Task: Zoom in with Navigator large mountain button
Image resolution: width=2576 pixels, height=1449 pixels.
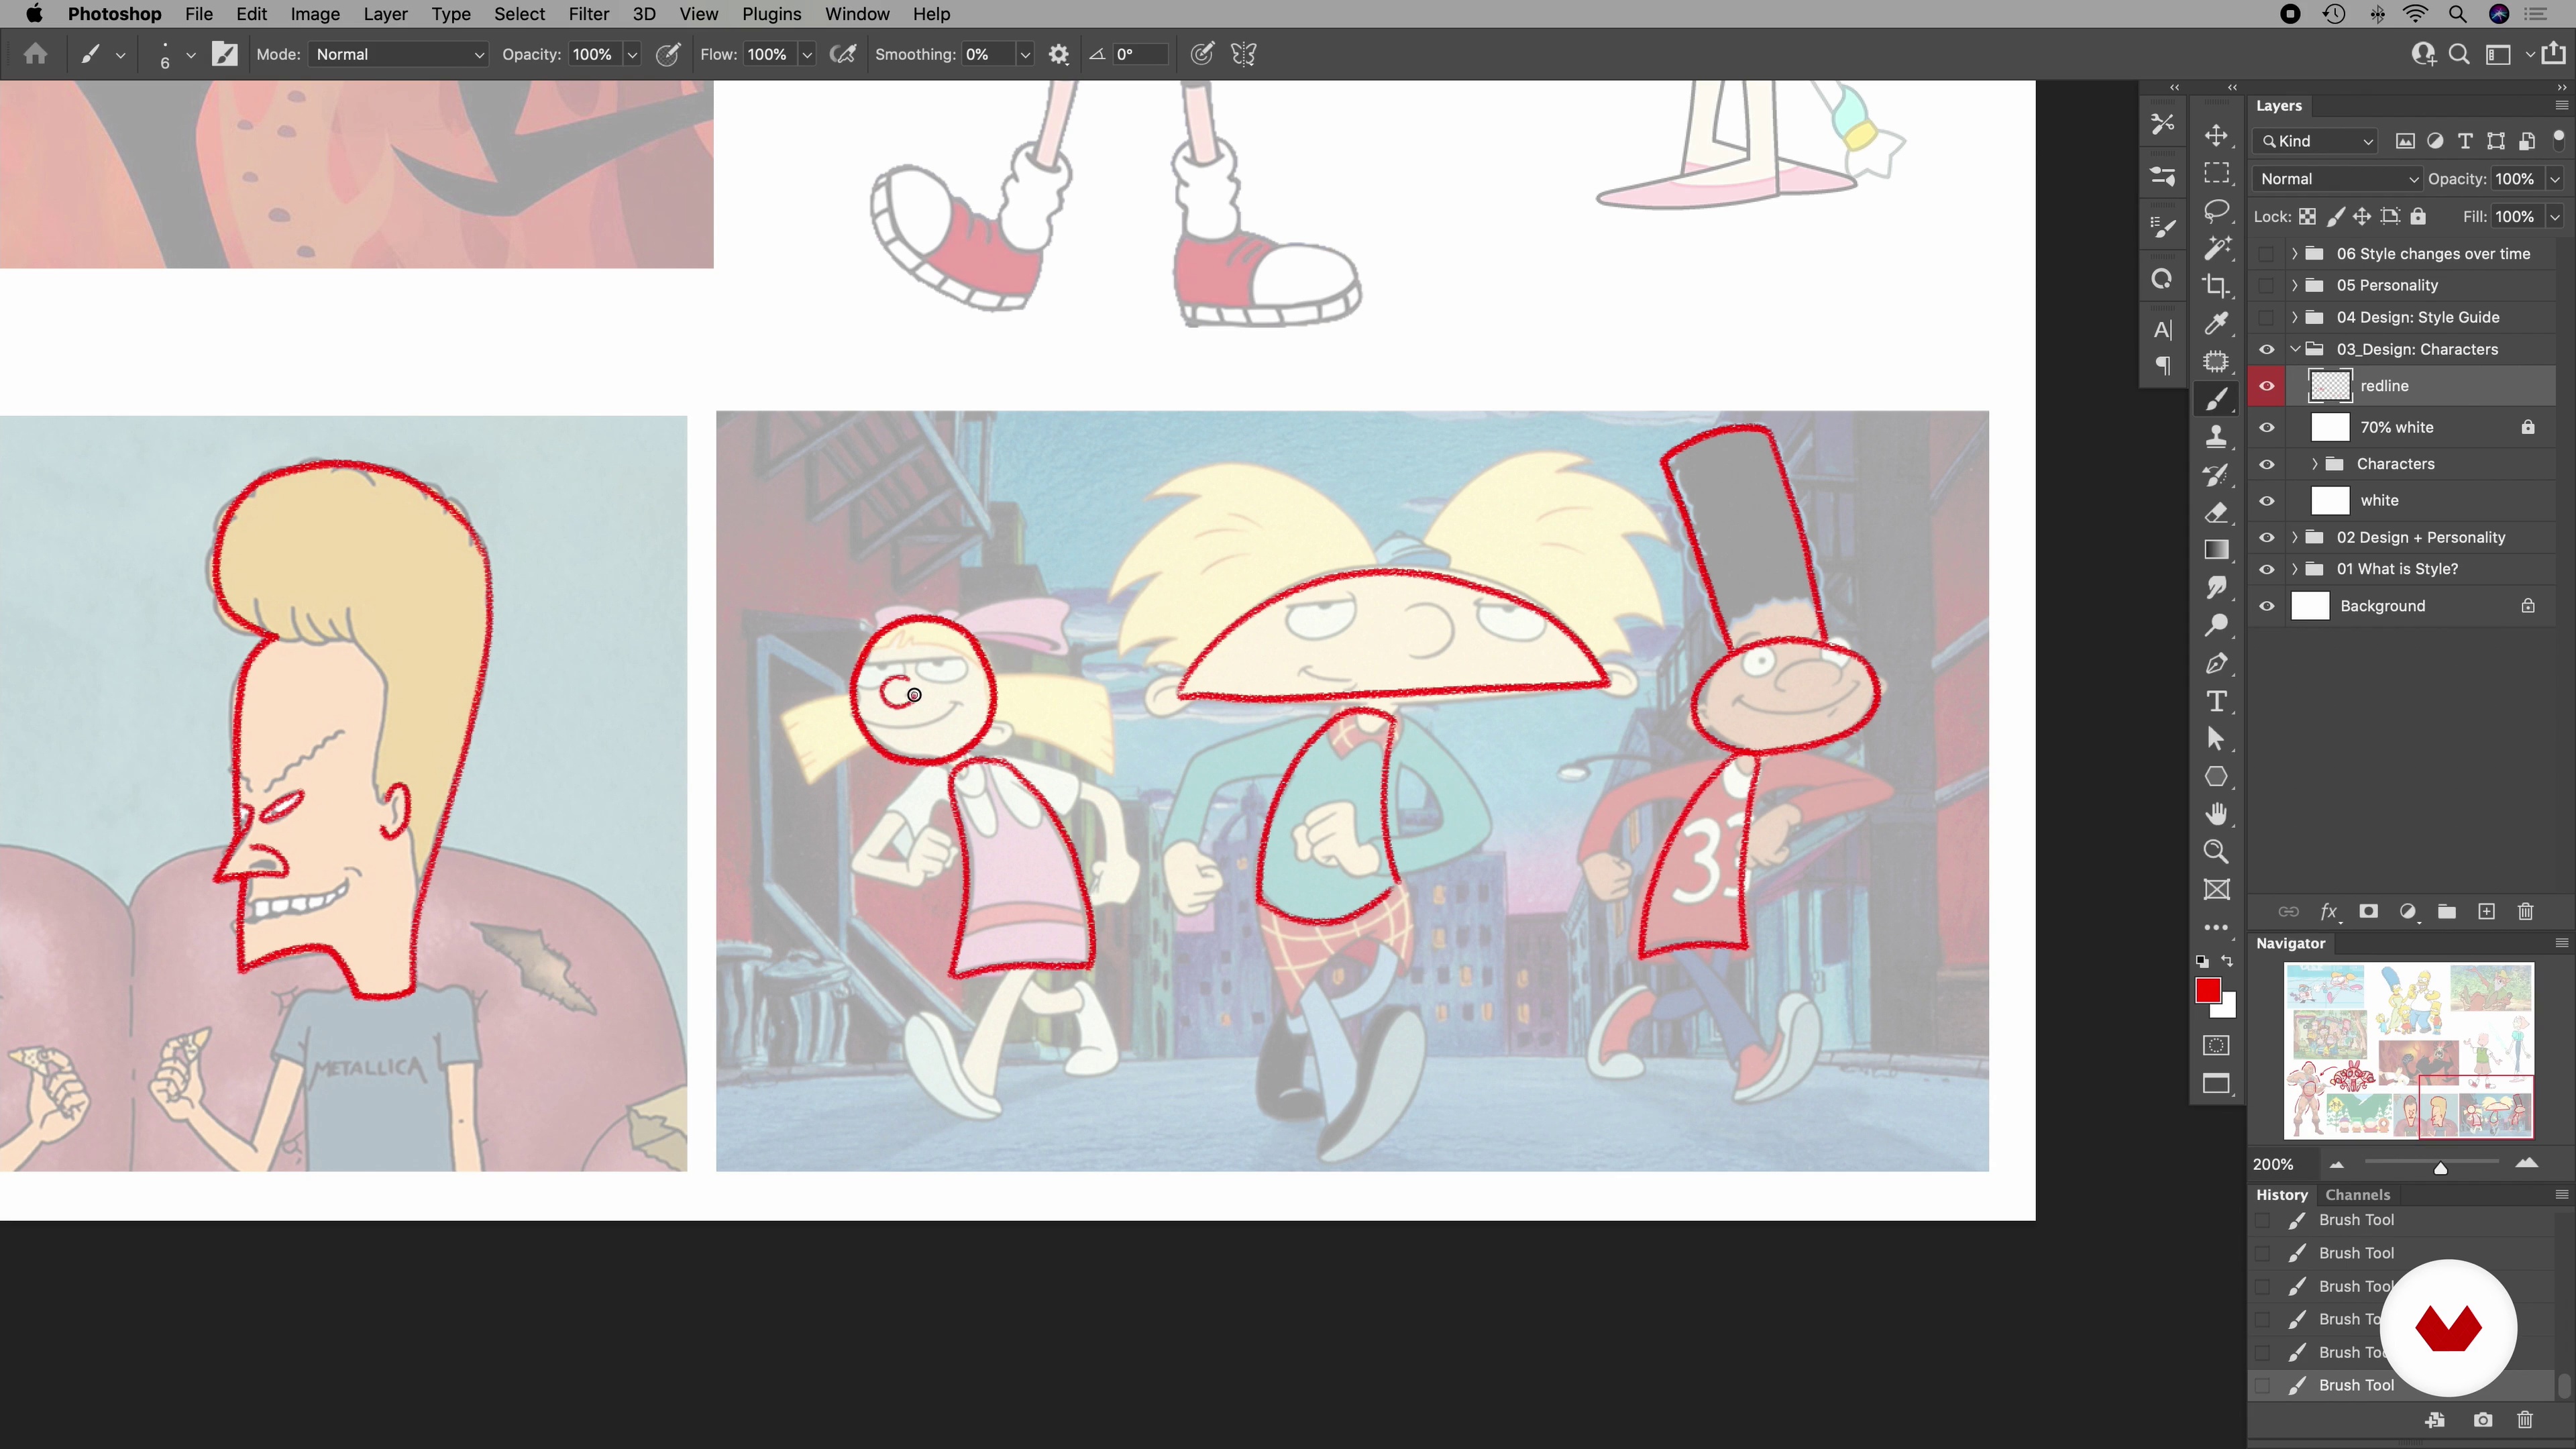Action: click(x=2527, y=1163)
